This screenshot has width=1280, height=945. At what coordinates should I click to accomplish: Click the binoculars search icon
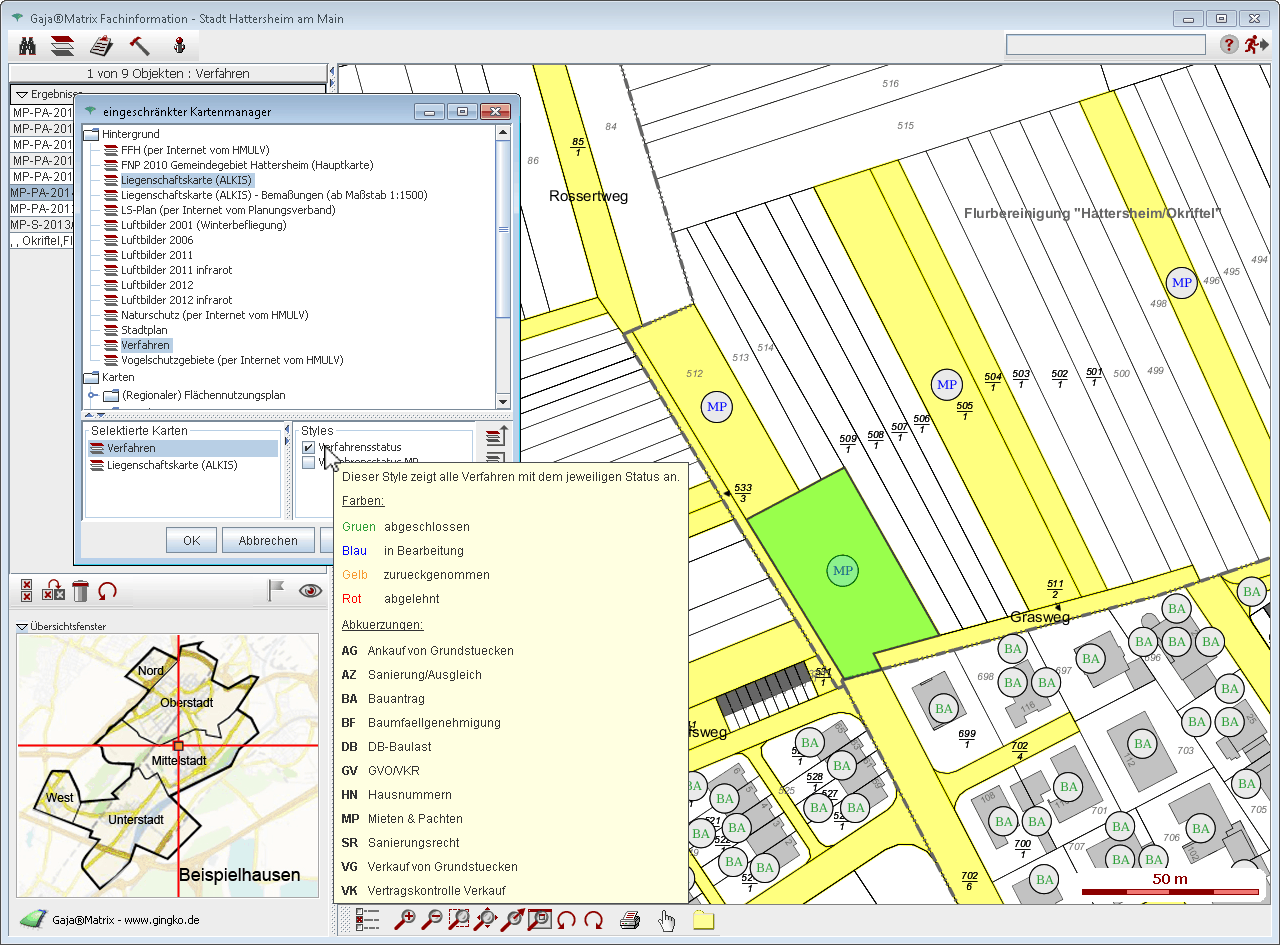tap(28, 45)
